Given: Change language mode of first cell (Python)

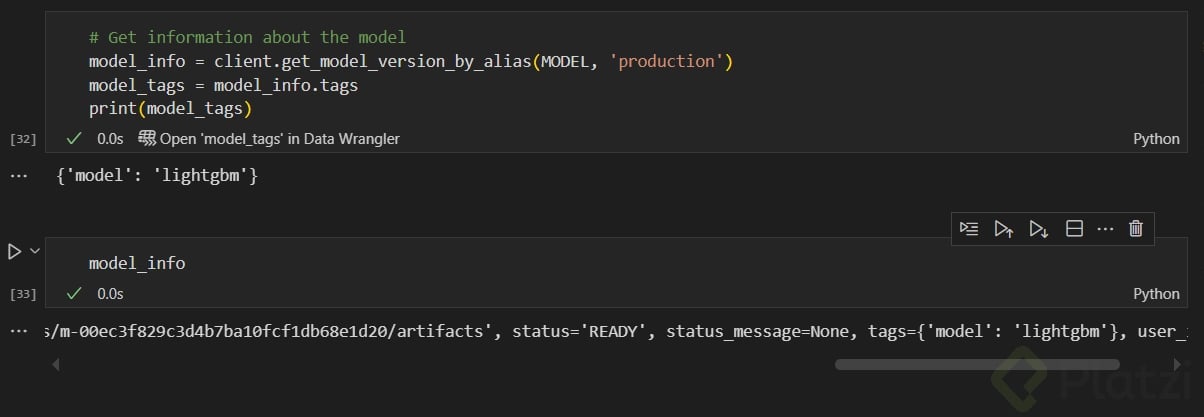Looking at the screenshot, I should pos(1156,139).
